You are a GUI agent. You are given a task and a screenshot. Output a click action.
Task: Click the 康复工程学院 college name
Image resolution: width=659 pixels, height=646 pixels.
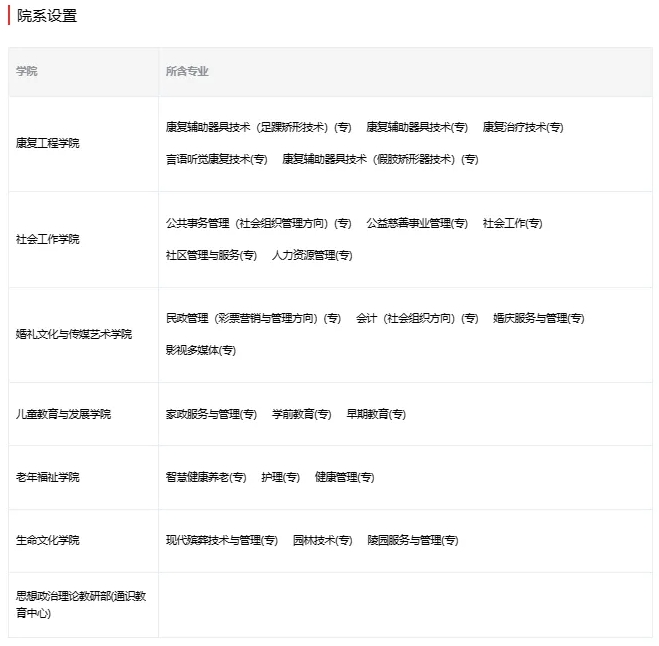coord(47,143)
